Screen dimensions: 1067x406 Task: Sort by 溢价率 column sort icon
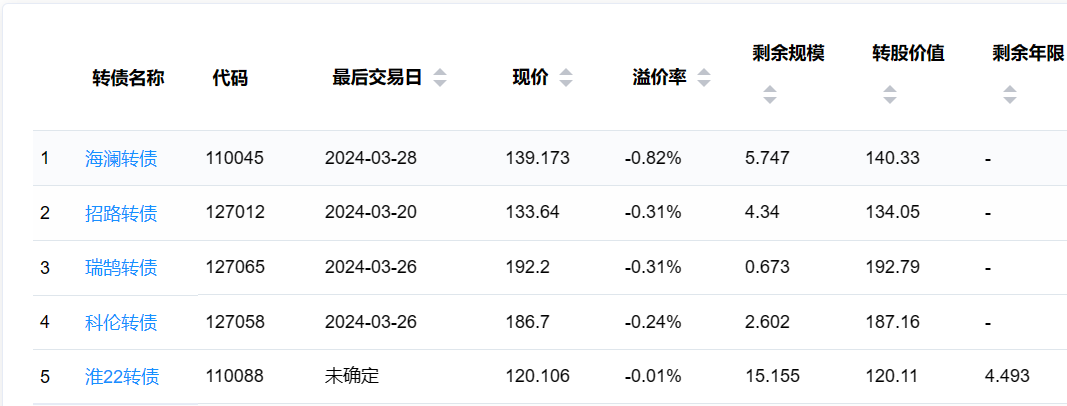pos(704,78)
